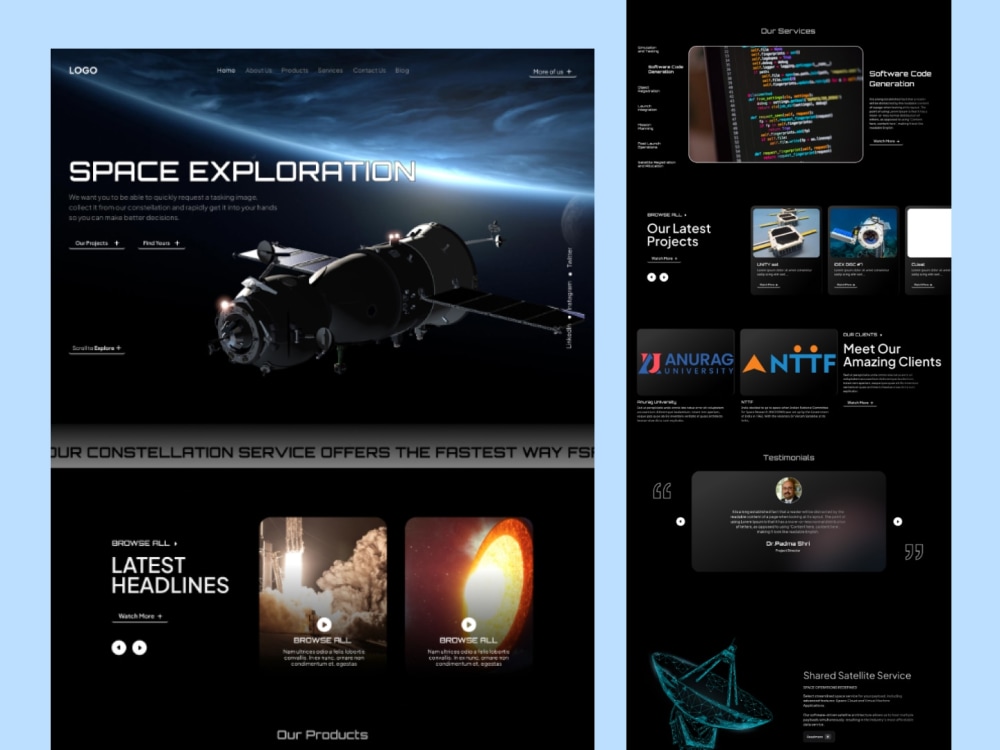Play the sun core headline video
Image resolution: width=1000 pixels, height=750 pixels.
pos(469,624)
